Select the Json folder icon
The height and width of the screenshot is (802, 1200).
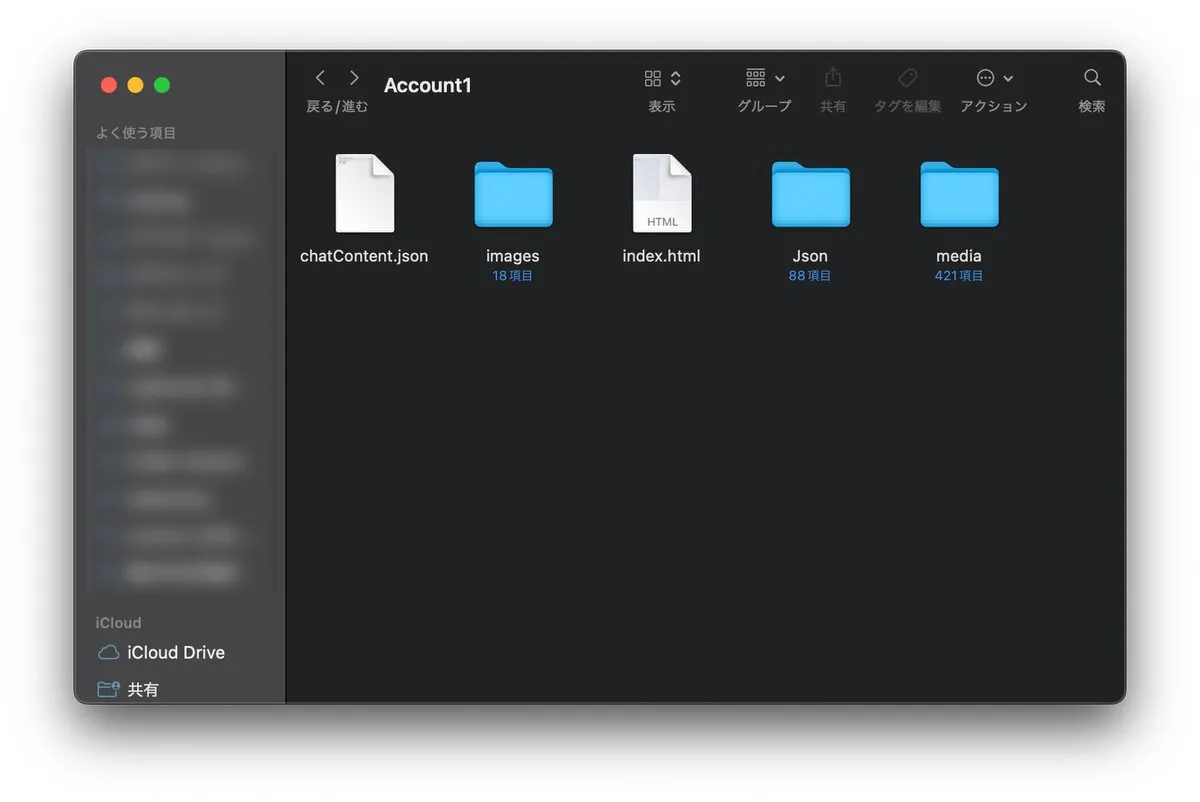(x=810, y=194)
